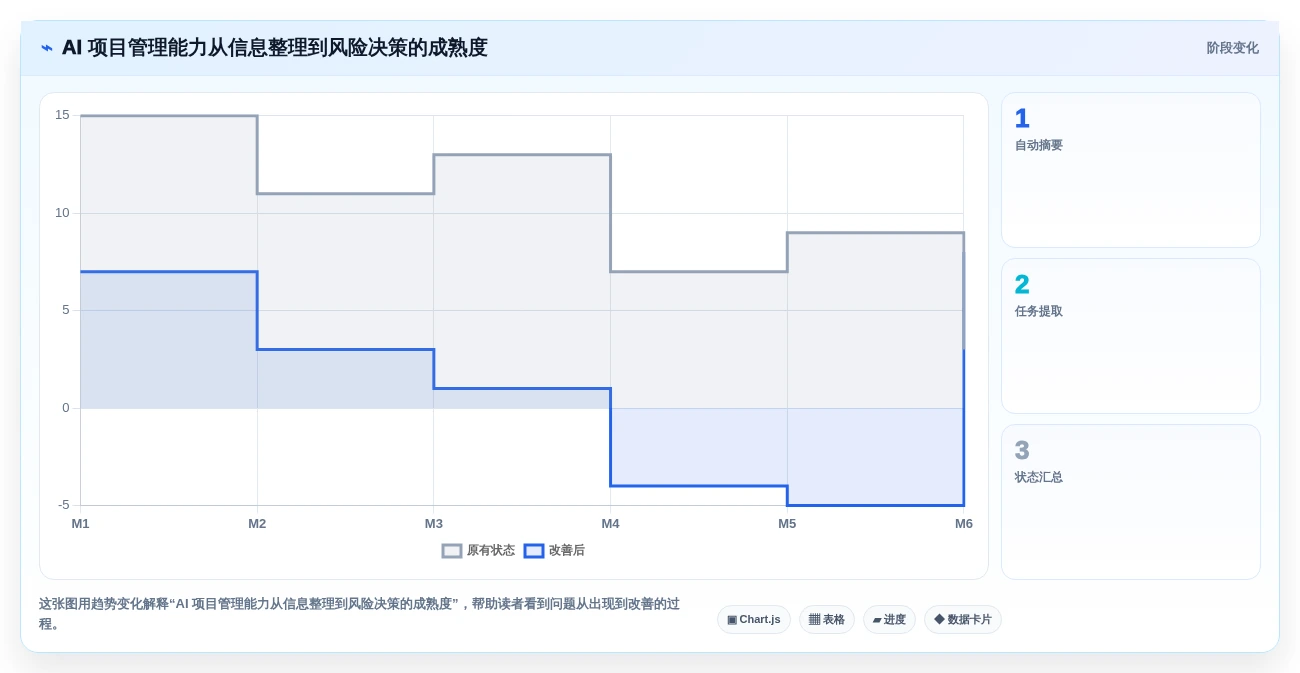Click the 10 y-axis value
Image resolution: width=1300 pixels, height=673 pixels.
[62, 213]
